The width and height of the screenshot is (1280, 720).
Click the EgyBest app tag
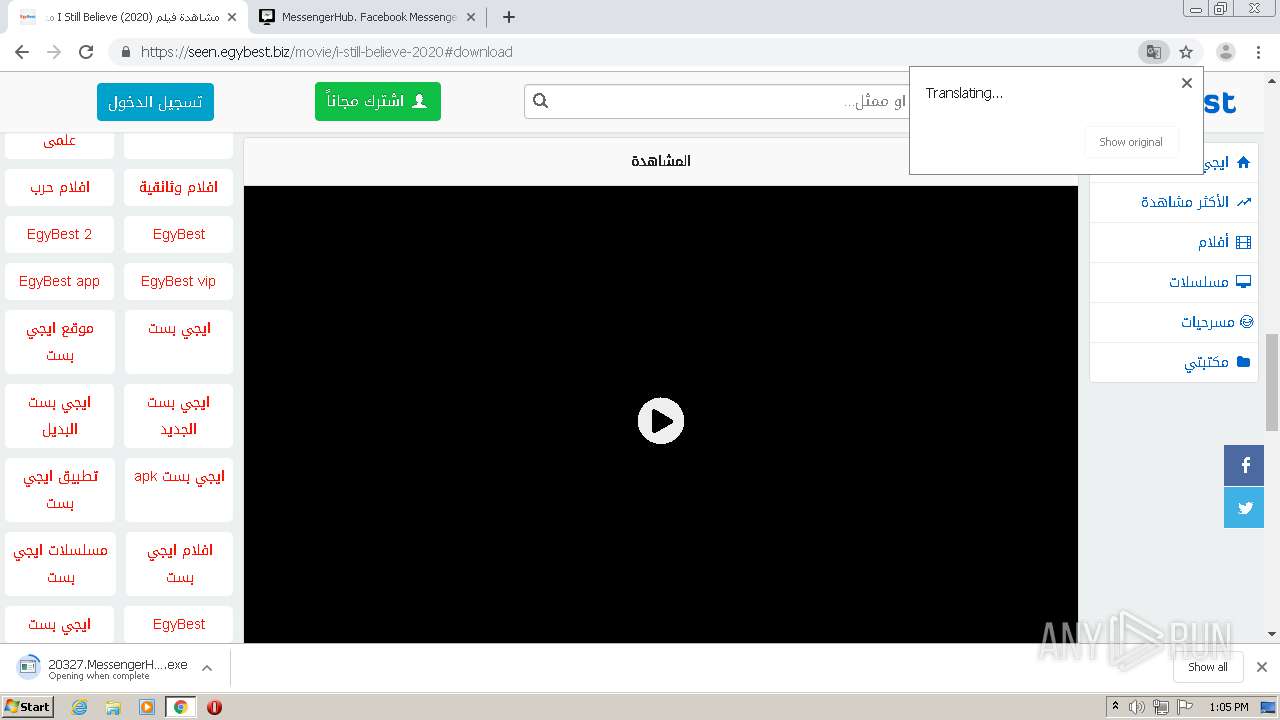[59, 281]
